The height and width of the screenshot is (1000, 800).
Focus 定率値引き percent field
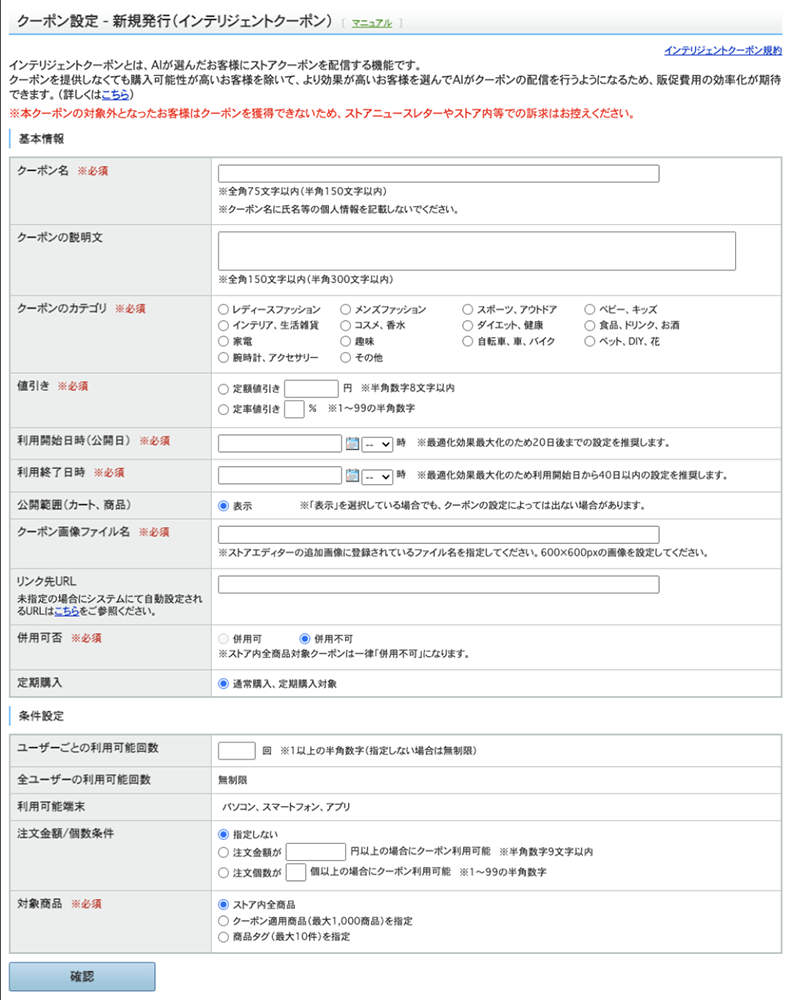tap(294, 409)
